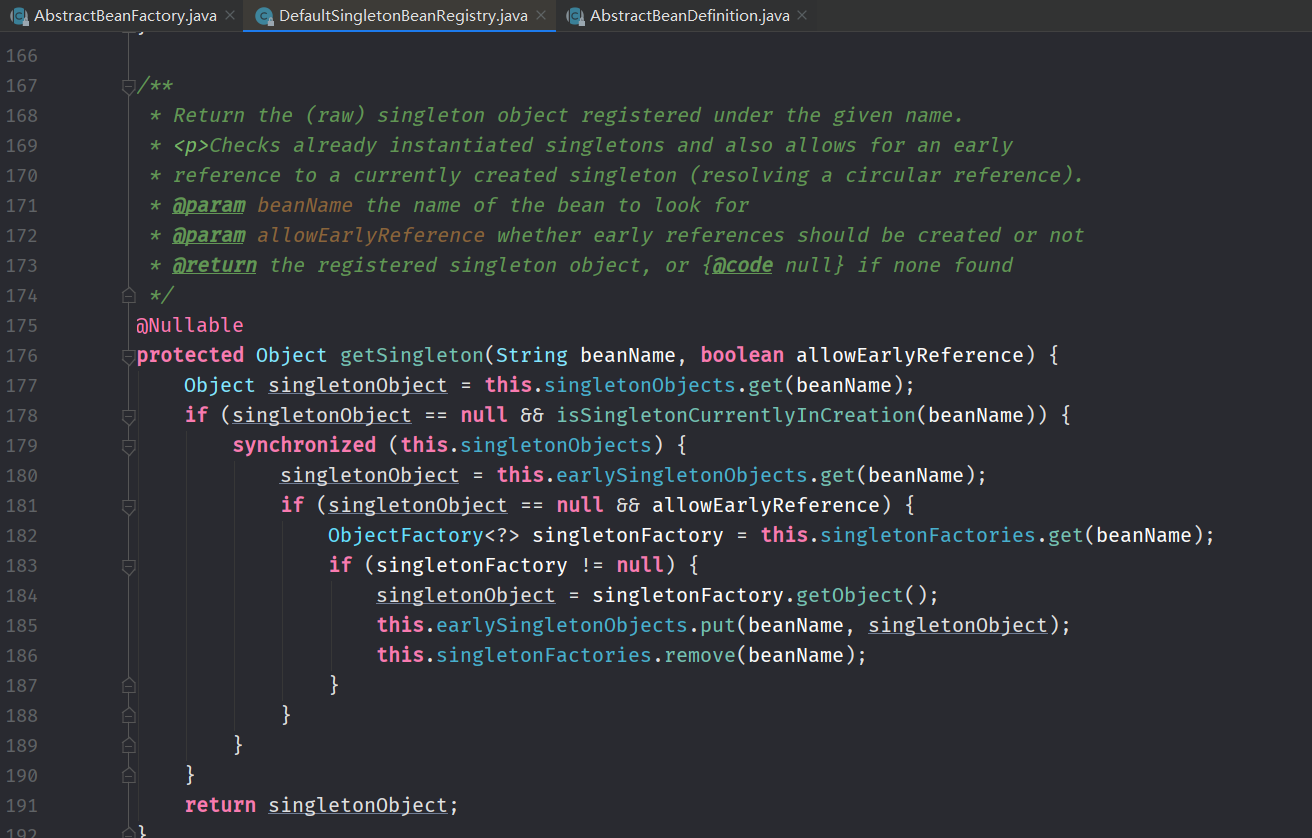Click line number 176 in the gutter
The height and width of the screenshot is (838, 1312).
[x=21, y=355]
